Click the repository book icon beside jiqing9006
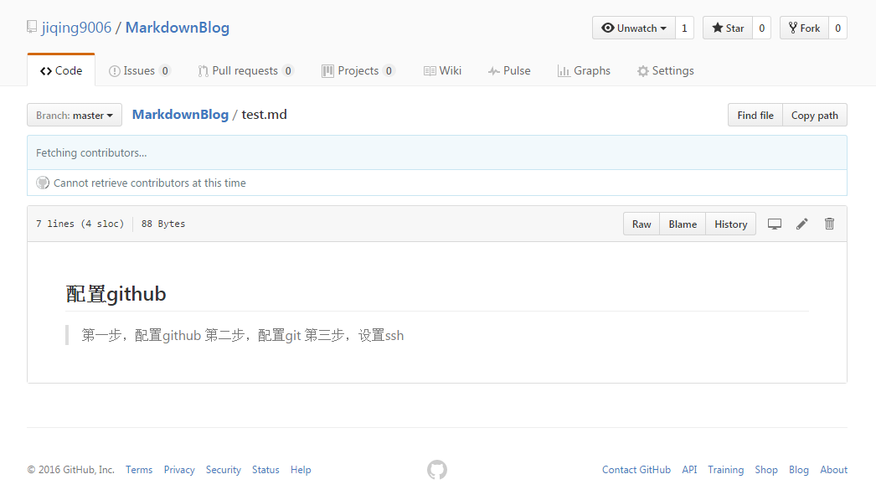 point(32,27)
